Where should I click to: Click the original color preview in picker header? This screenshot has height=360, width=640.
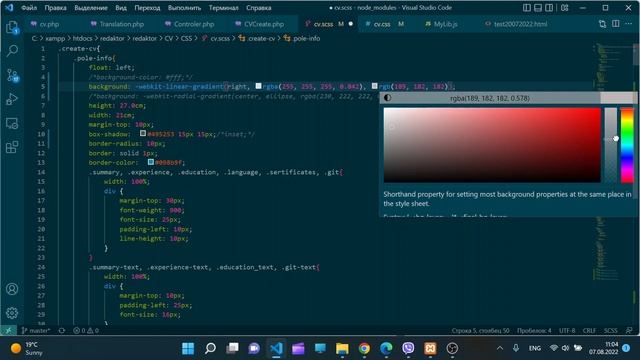(618, 98)
